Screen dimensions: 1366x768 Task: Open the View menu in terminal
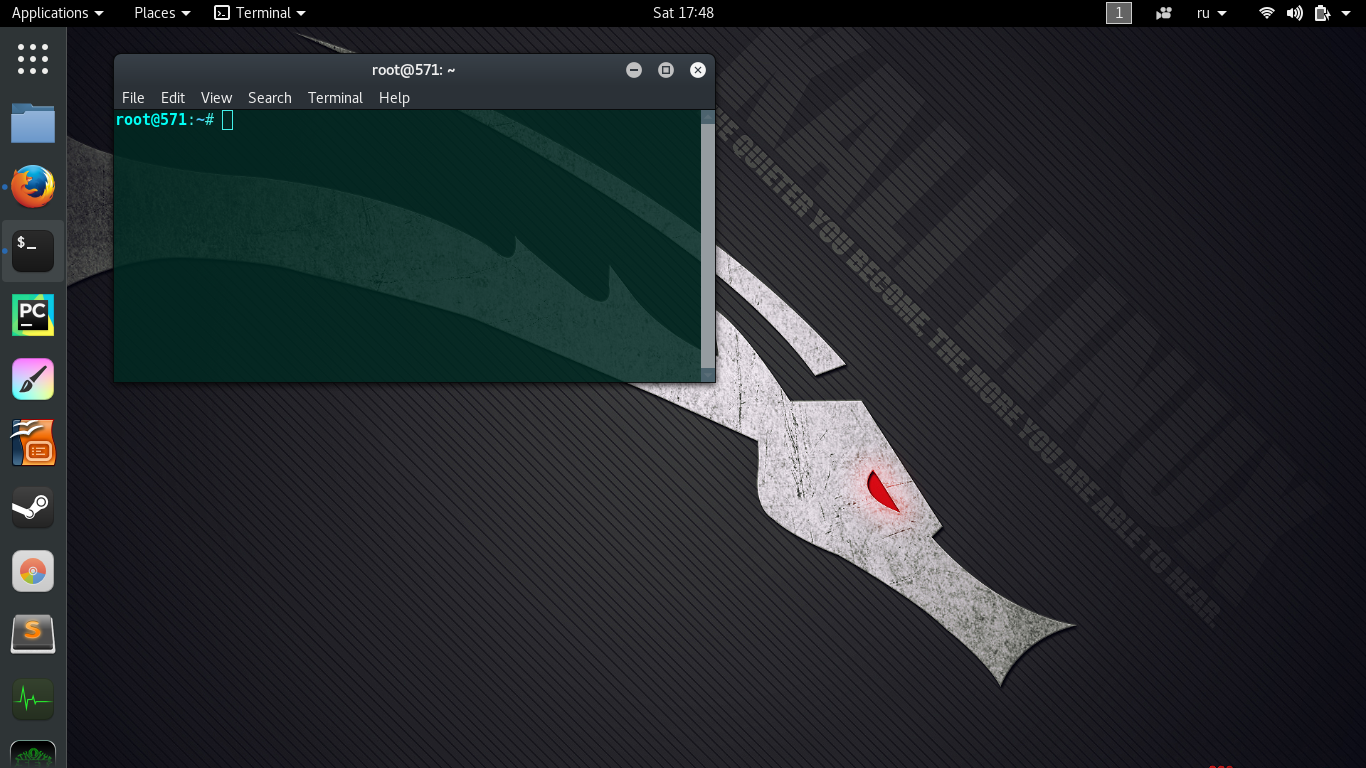[216, 97]
